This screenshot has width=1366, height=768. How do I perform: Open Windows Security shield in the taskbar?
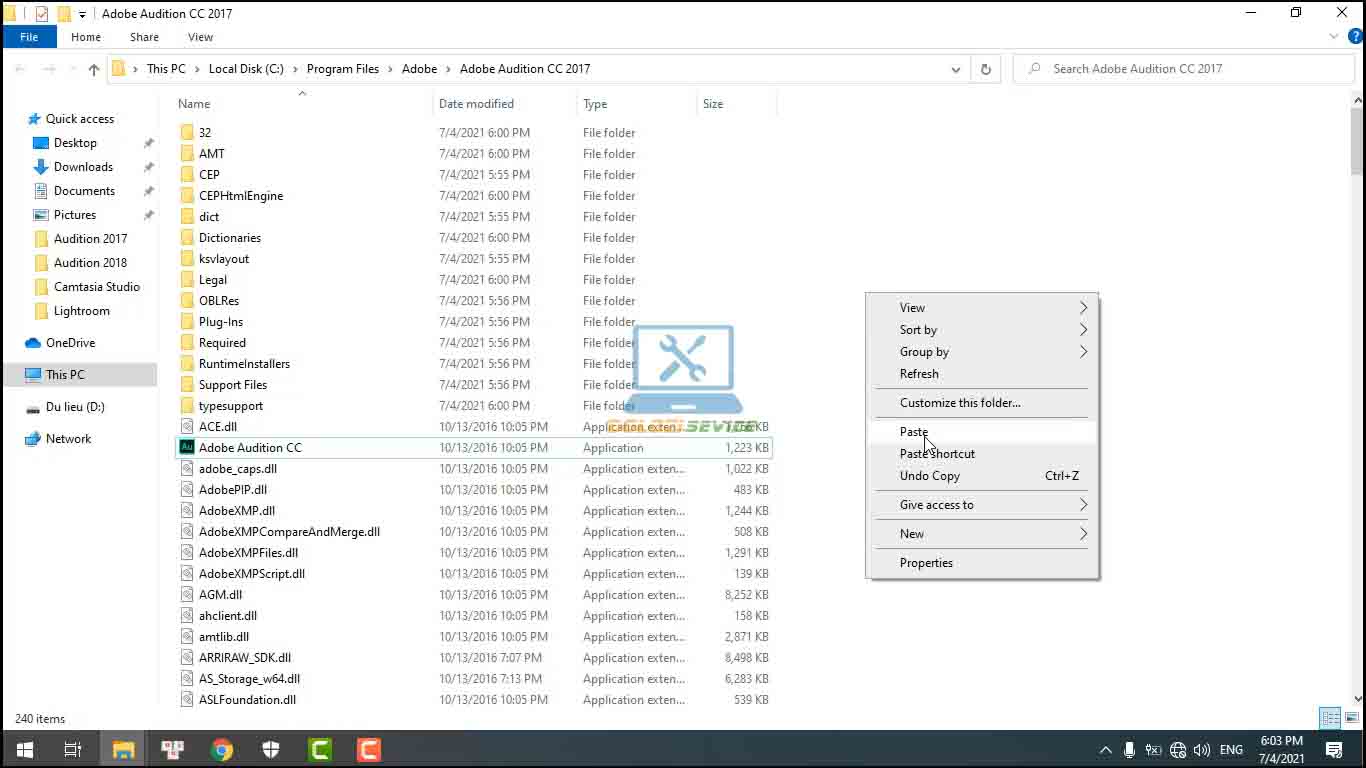[x=271, y=750]
